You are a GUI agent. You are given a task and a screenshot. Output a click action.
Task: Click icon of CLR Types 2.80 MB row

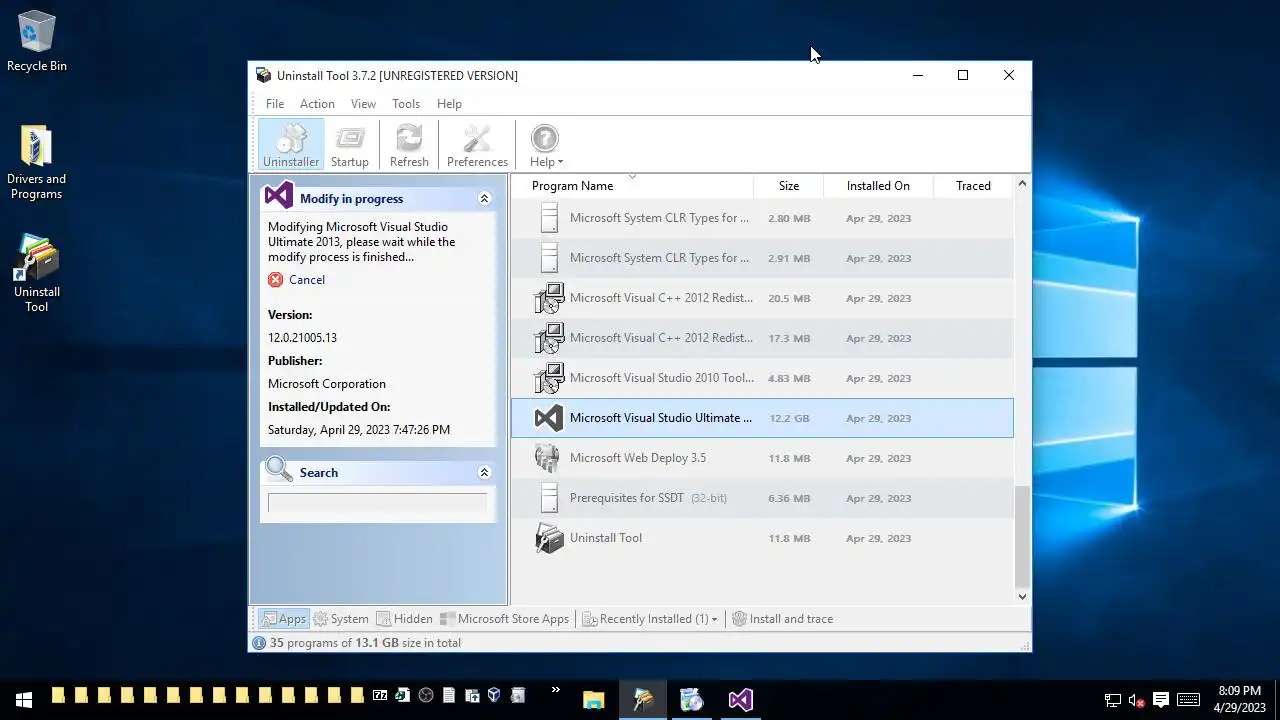coord(549,218)
